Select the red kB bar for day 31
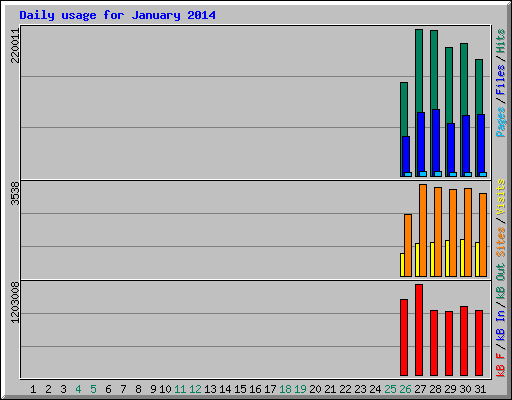 tap(479, 343)
